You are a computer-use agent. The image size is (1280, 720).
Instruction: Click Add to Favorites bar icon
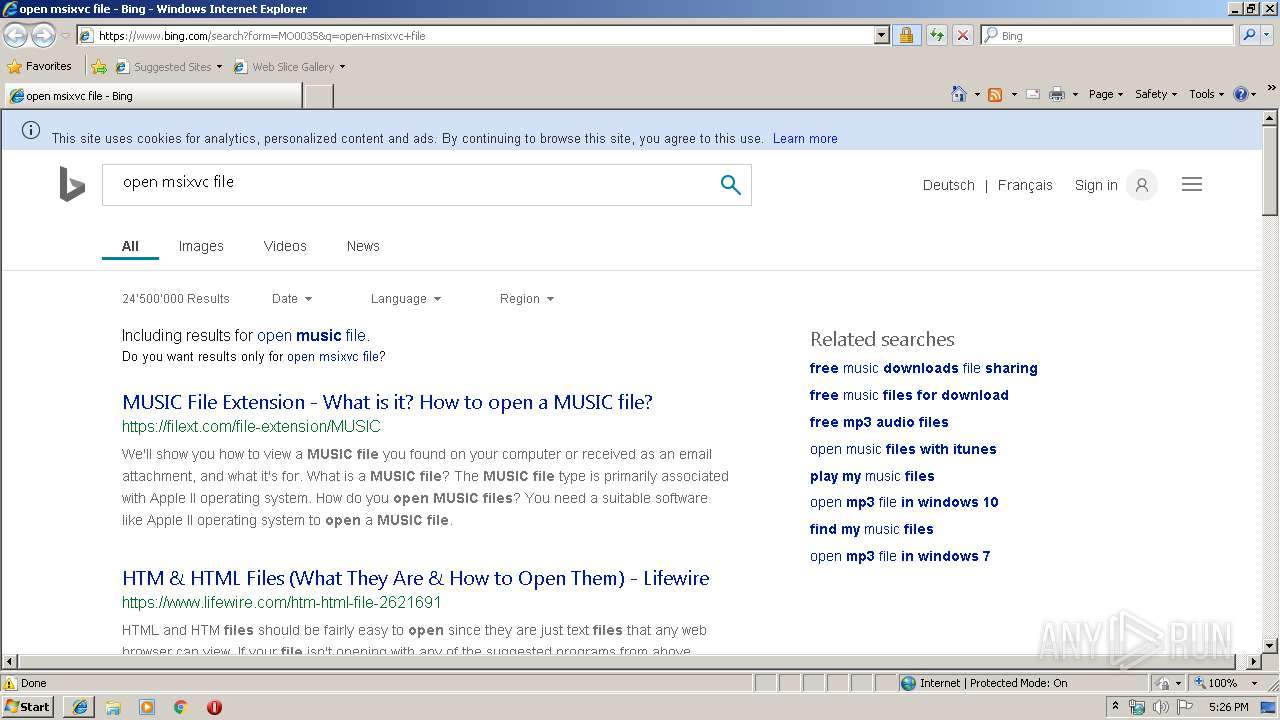(x=99, y=67)
